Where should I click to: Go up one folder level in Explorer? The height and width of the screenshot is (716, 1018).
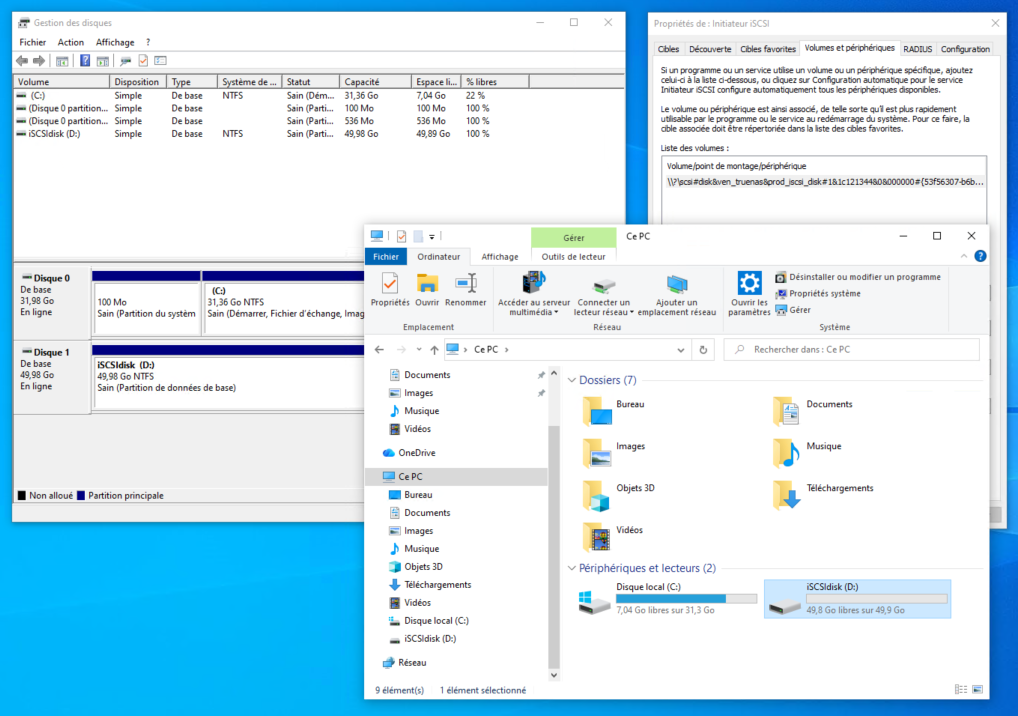tap(434, 350)
